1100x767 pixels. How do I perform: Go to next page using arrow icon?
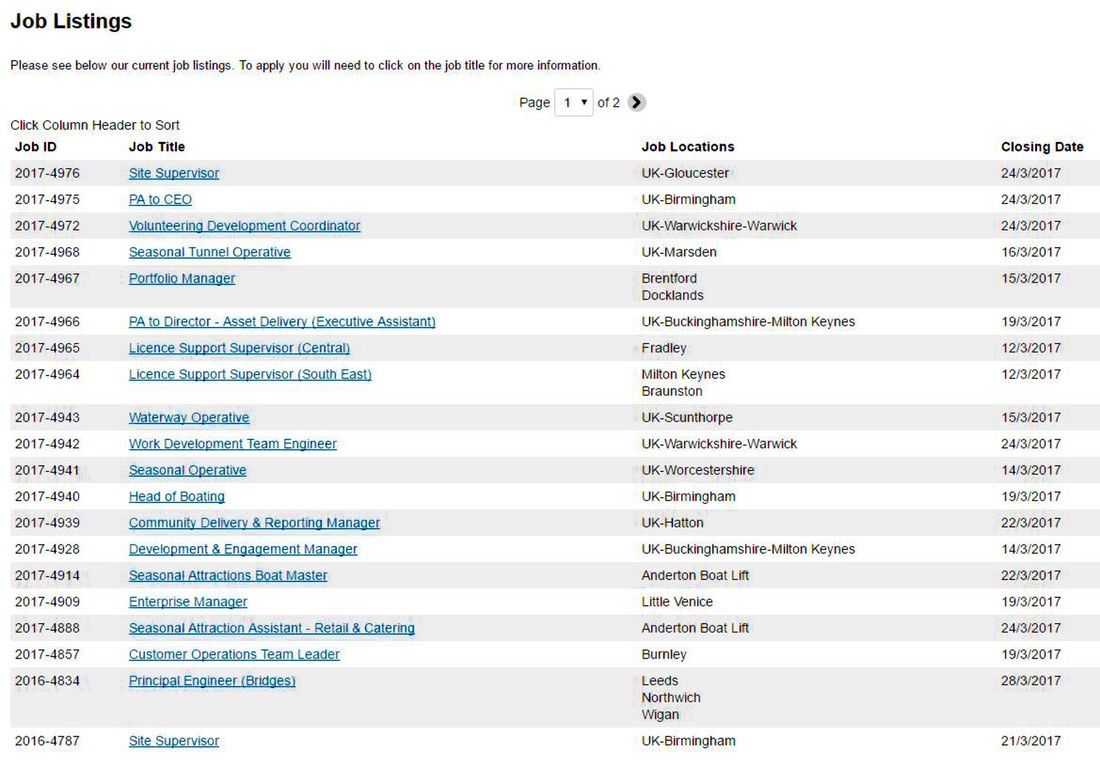click(x=637, y=102)
